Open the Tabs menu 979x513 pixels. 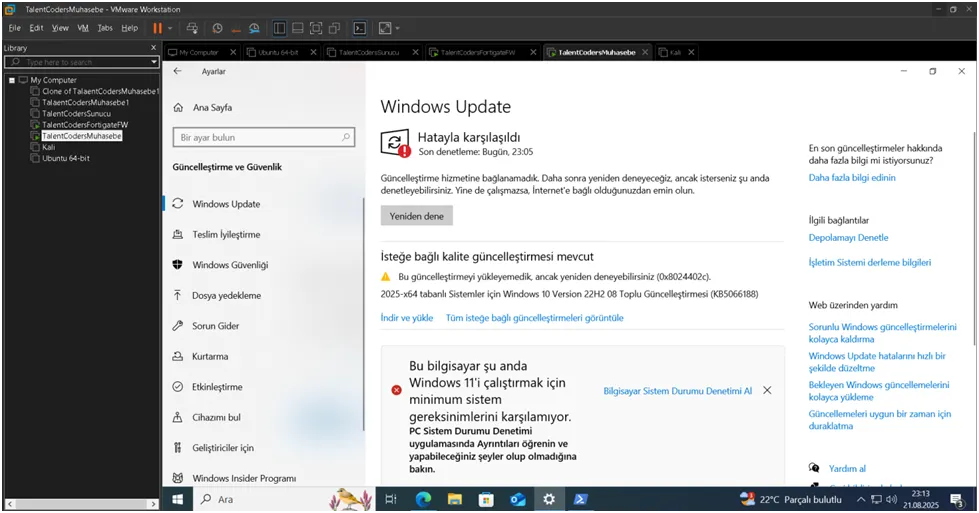click(105, 28)
